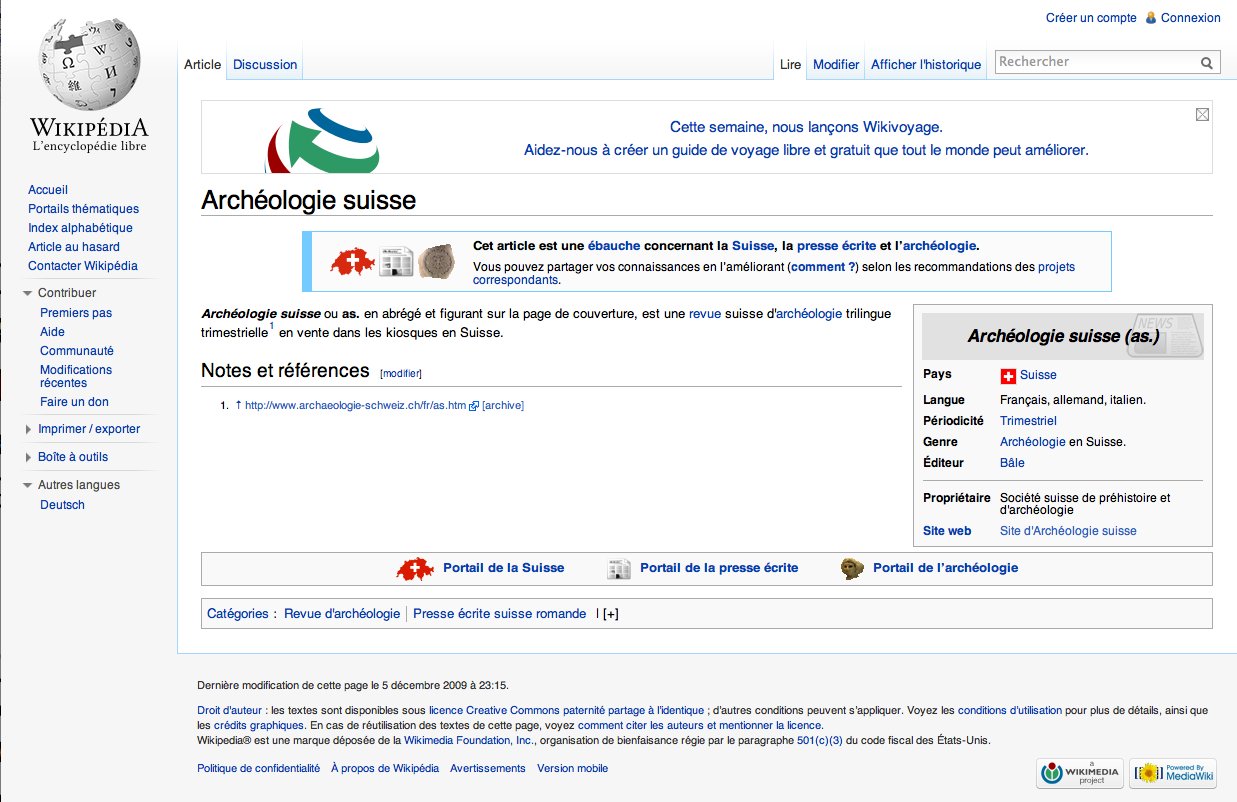Click the Wikivoyage logo in the banner
The image size is (1237, 802).
coord(322,140)
